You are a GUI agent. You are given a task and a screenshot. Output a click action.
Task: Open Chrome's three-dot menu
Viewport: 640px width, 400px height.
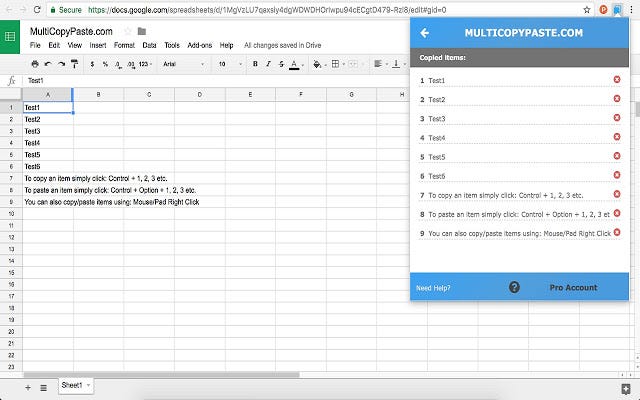click(x=631, y=10)
